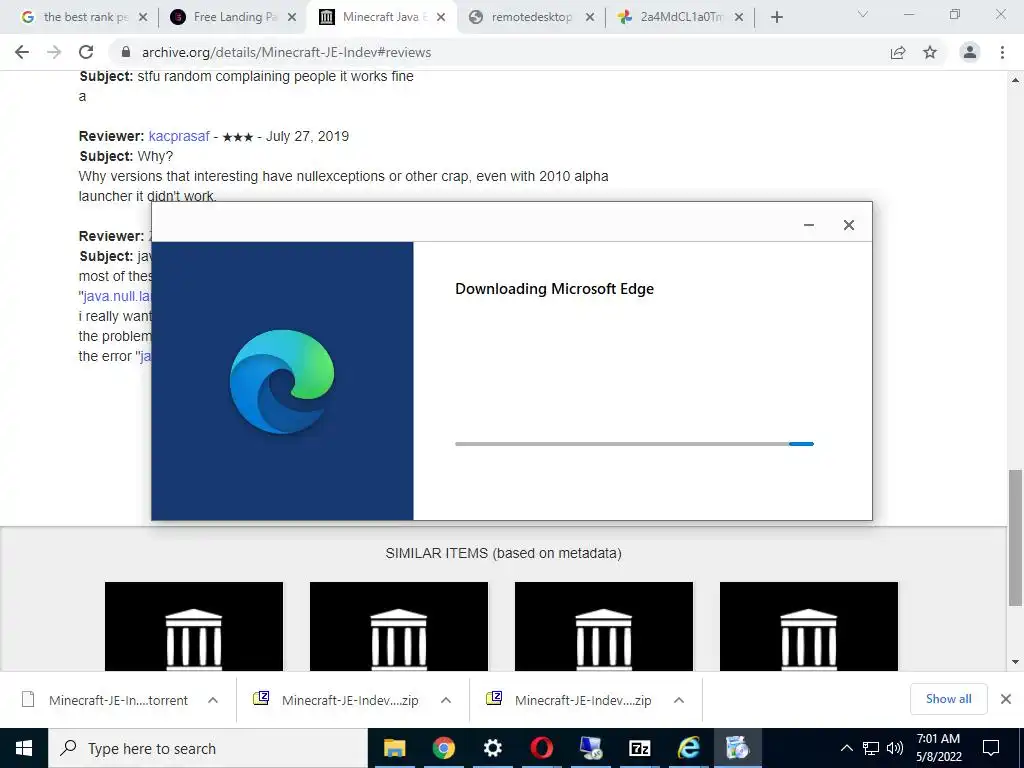Open Google Chrome from the taskbar

click(443, 748)
